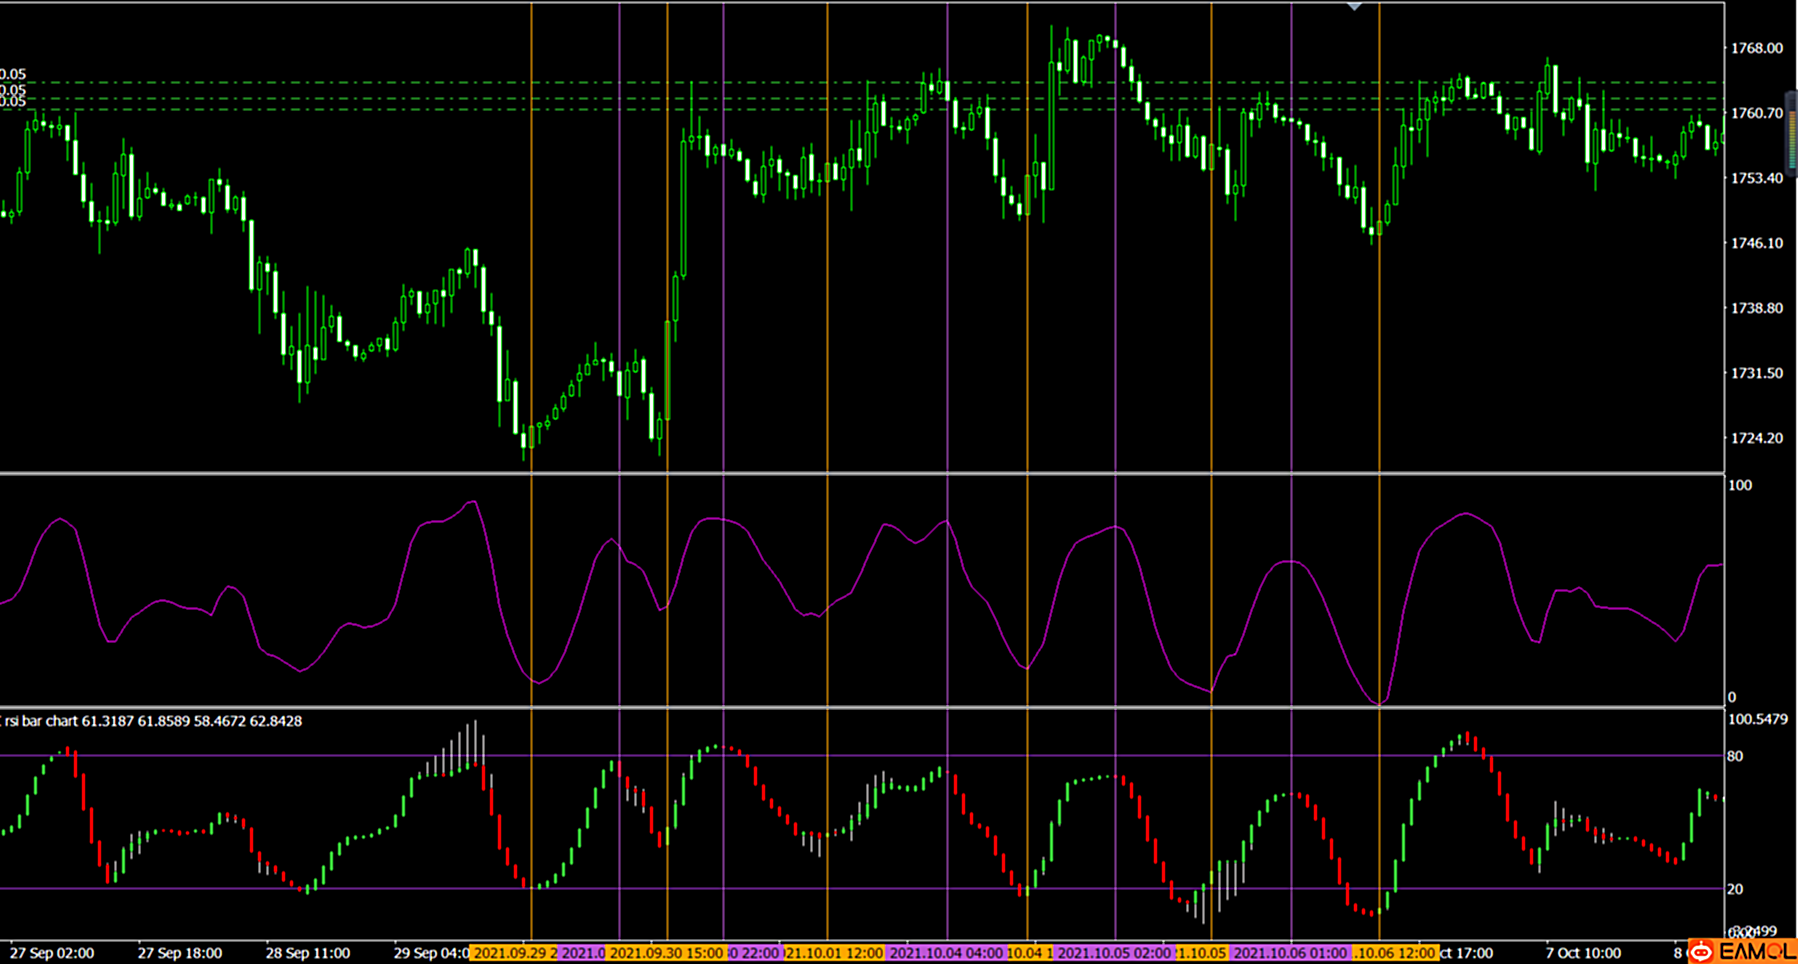Click the chart shift triangle marker at top
The image size is (1798, 964).
click(1353, 6)
